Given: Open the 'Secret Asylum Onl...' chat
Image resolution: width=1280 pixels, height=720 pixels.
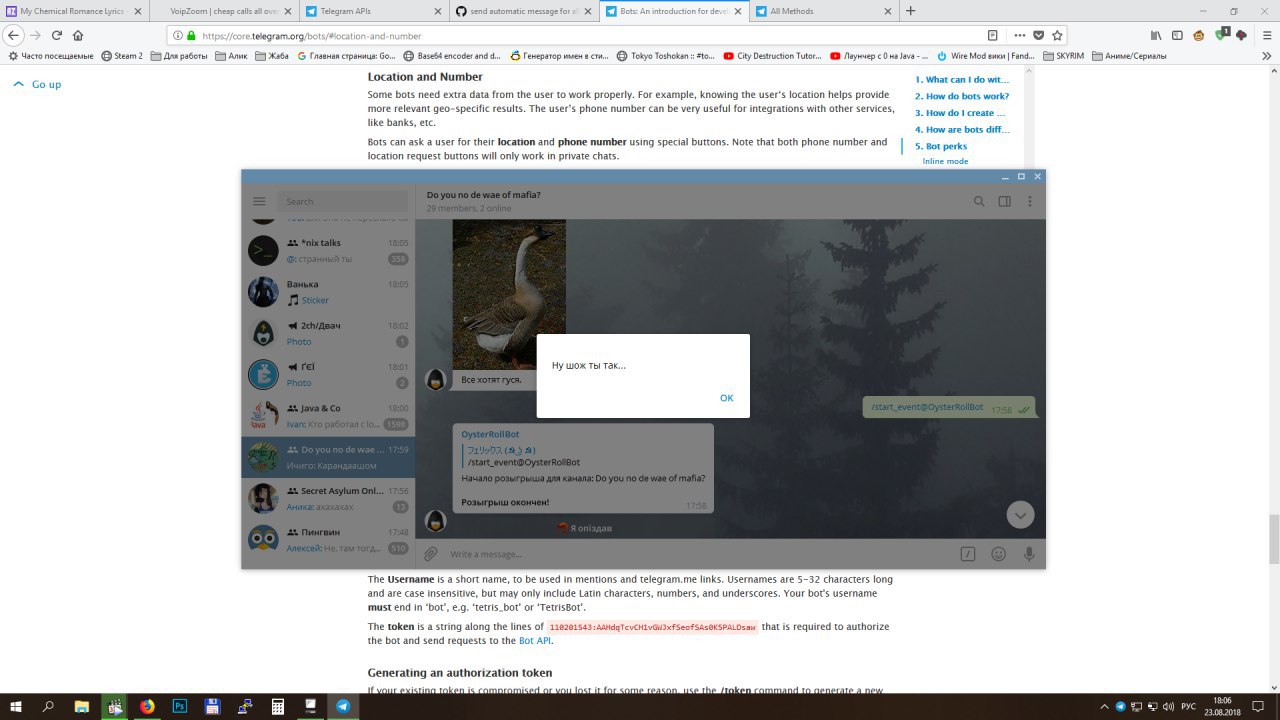Looking at the screenshot, I should (x=328, y=498).
